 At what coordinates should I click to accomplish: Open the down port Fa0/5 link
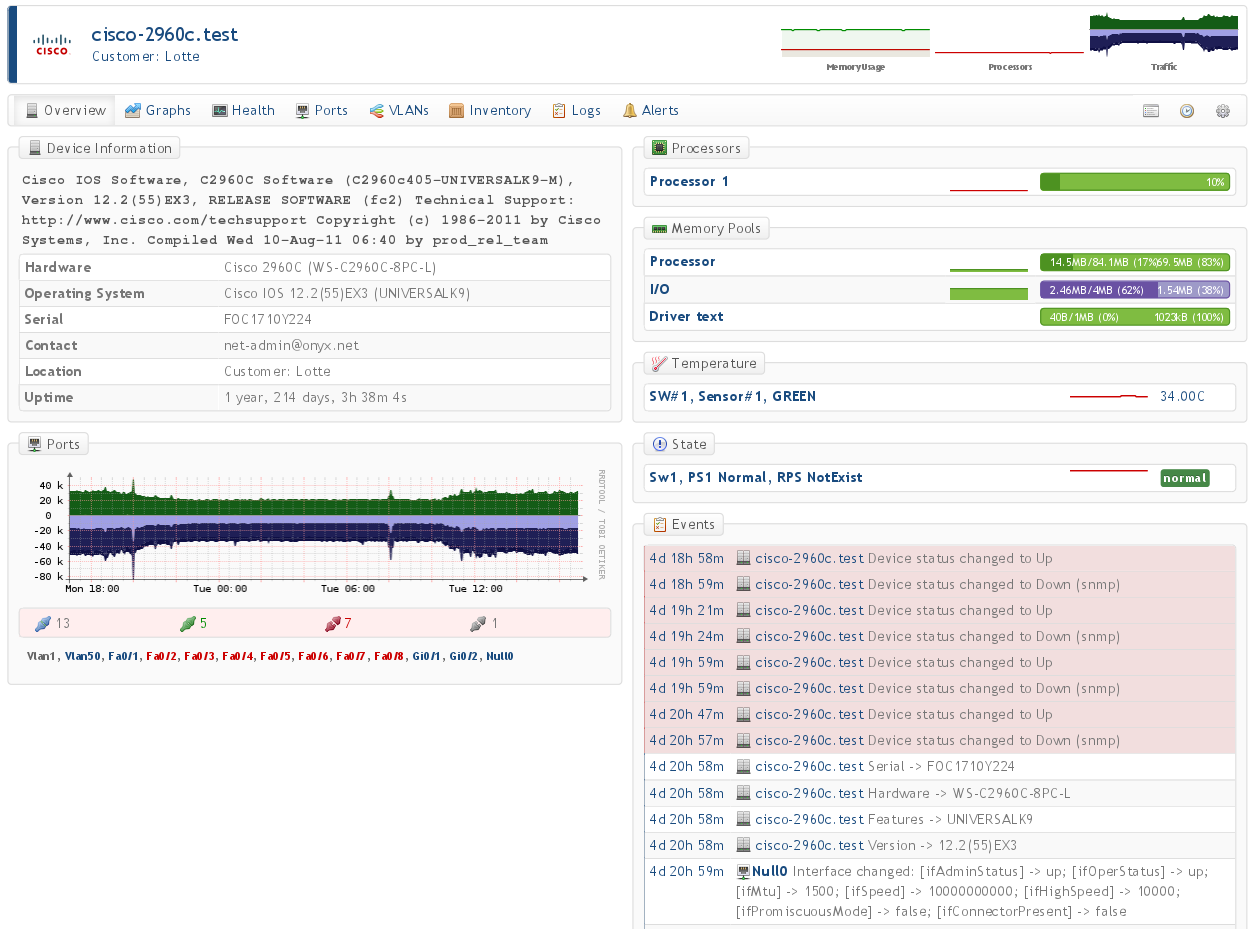coord(275,656)
